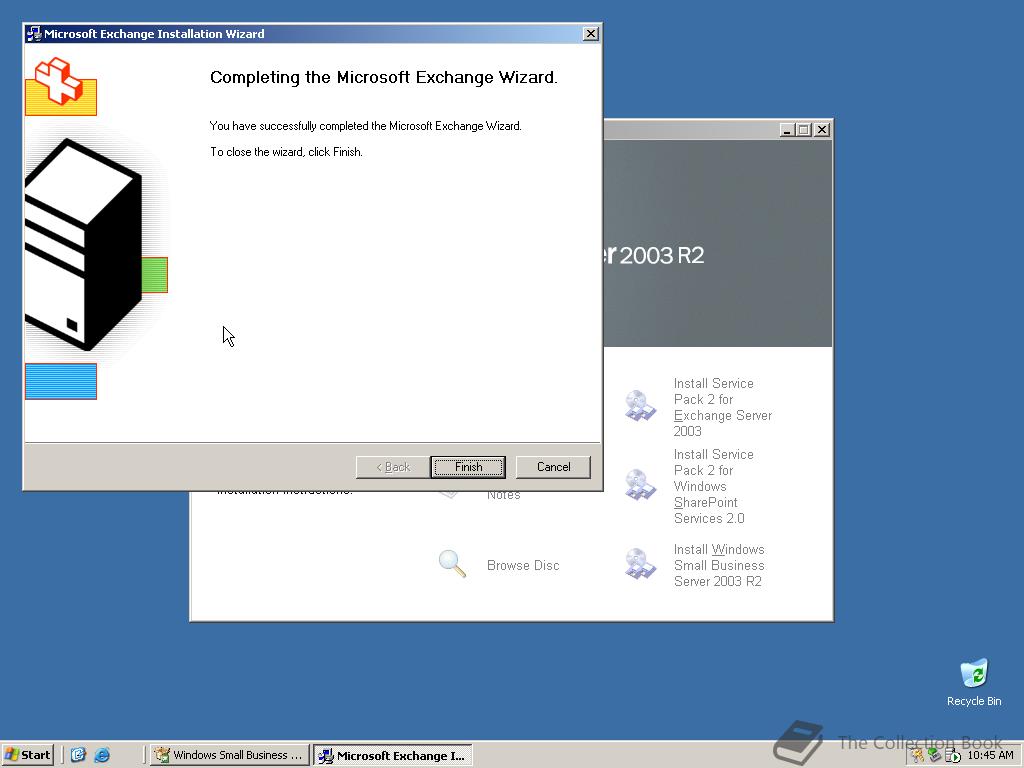The width and height of the screenshot is (1024, 768).
Task: Click the Microsoft Exchange I... taskbar button
Action: pyautogui.click(x=392, y=756)
